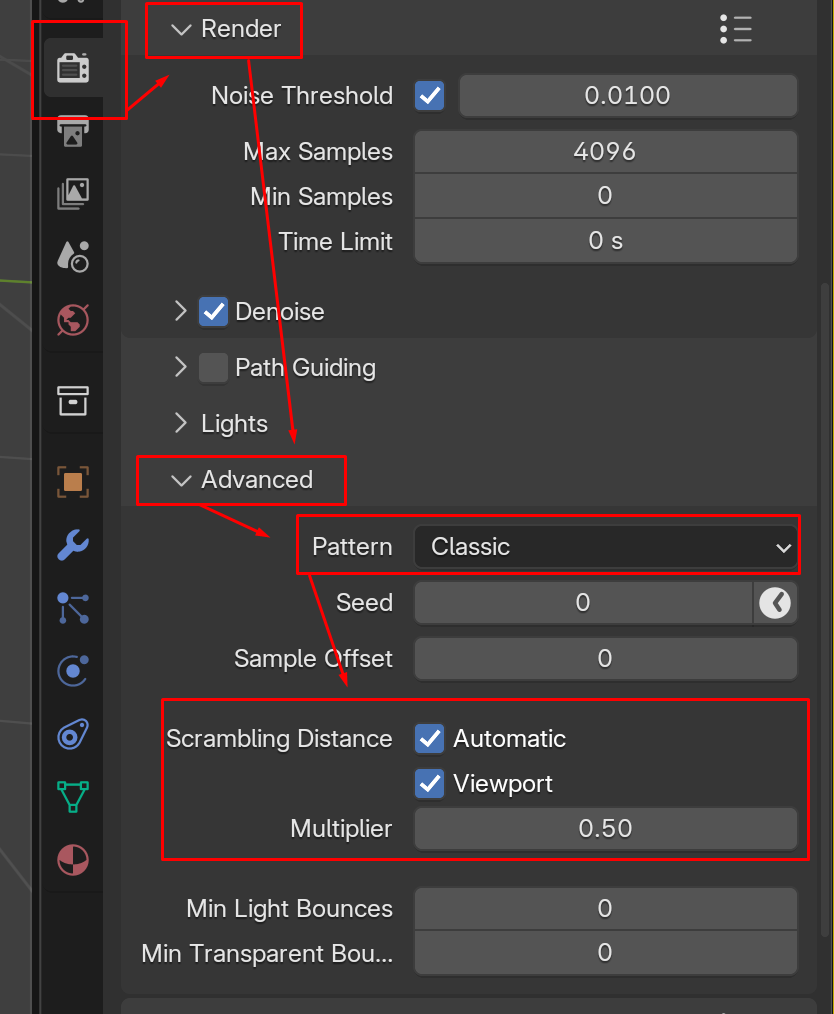
Task: Click the Denoise label text
Action: pos(280,312)
